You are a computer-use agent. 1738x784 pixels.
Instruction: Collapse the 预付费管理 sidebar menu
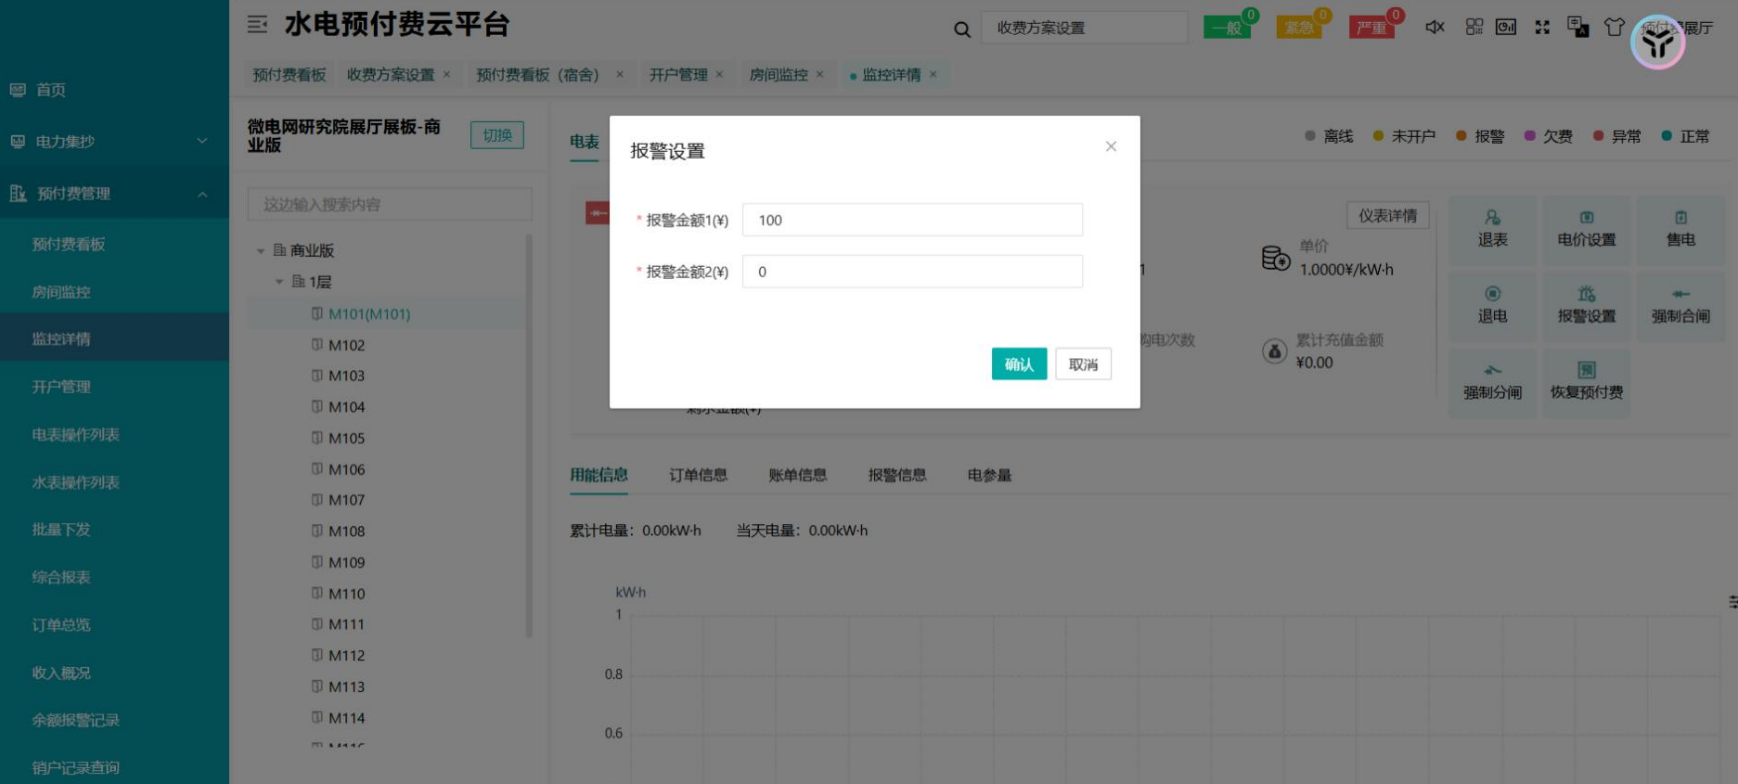[x=114, y=193]
